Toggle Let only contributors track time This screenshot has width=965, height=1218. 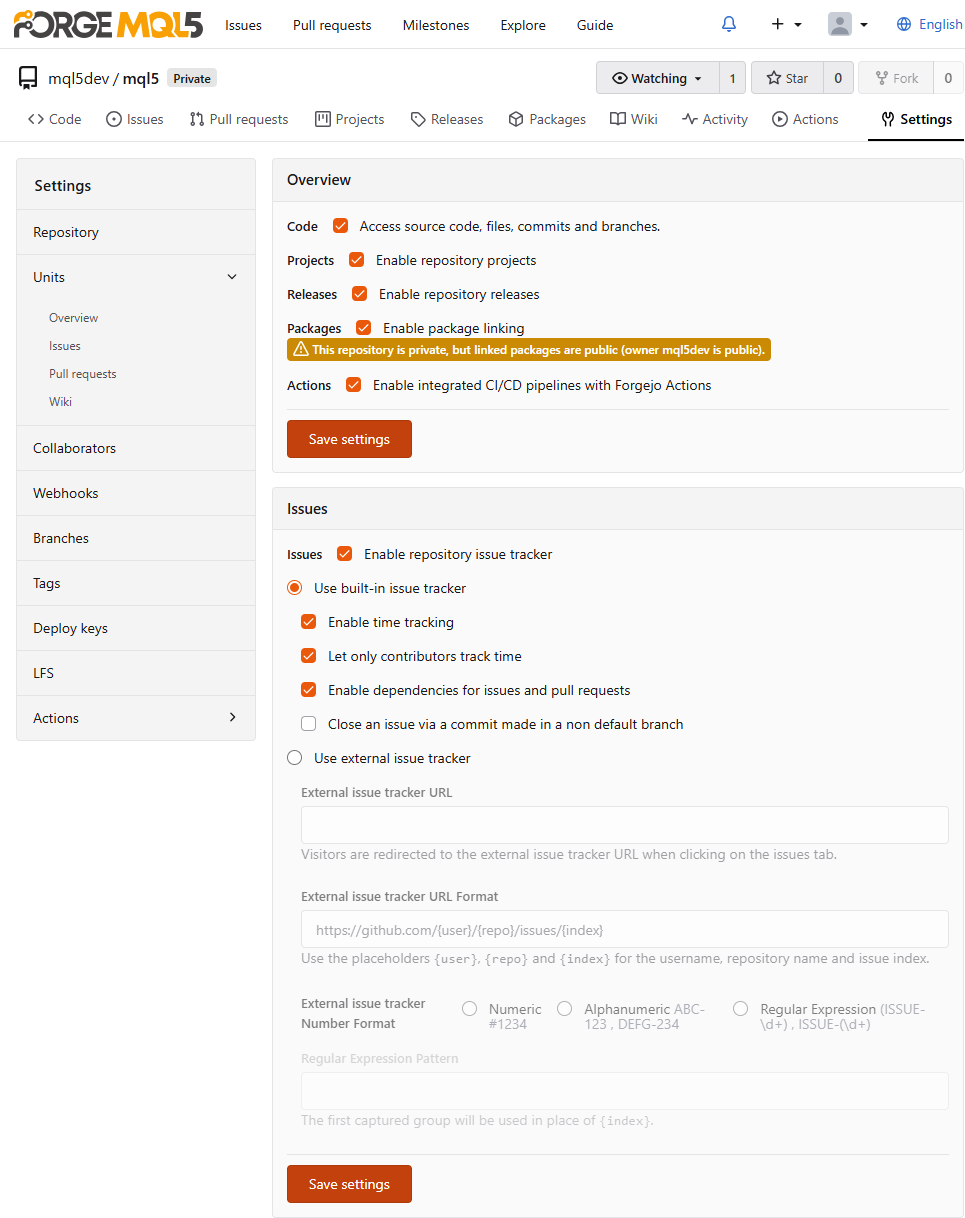(309, 656)
